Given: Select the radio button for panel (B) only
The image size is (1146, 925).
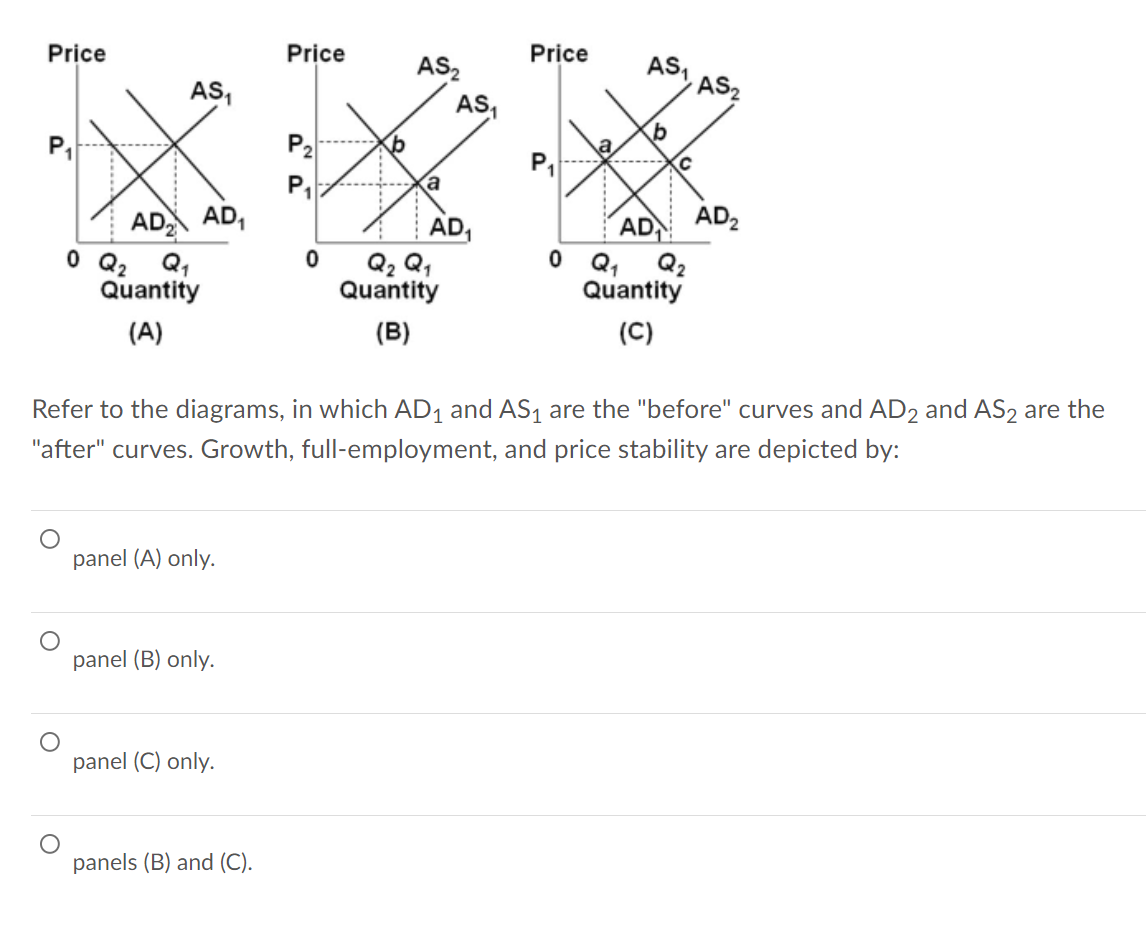Looking at the screenshot, I should coord(49,638).
